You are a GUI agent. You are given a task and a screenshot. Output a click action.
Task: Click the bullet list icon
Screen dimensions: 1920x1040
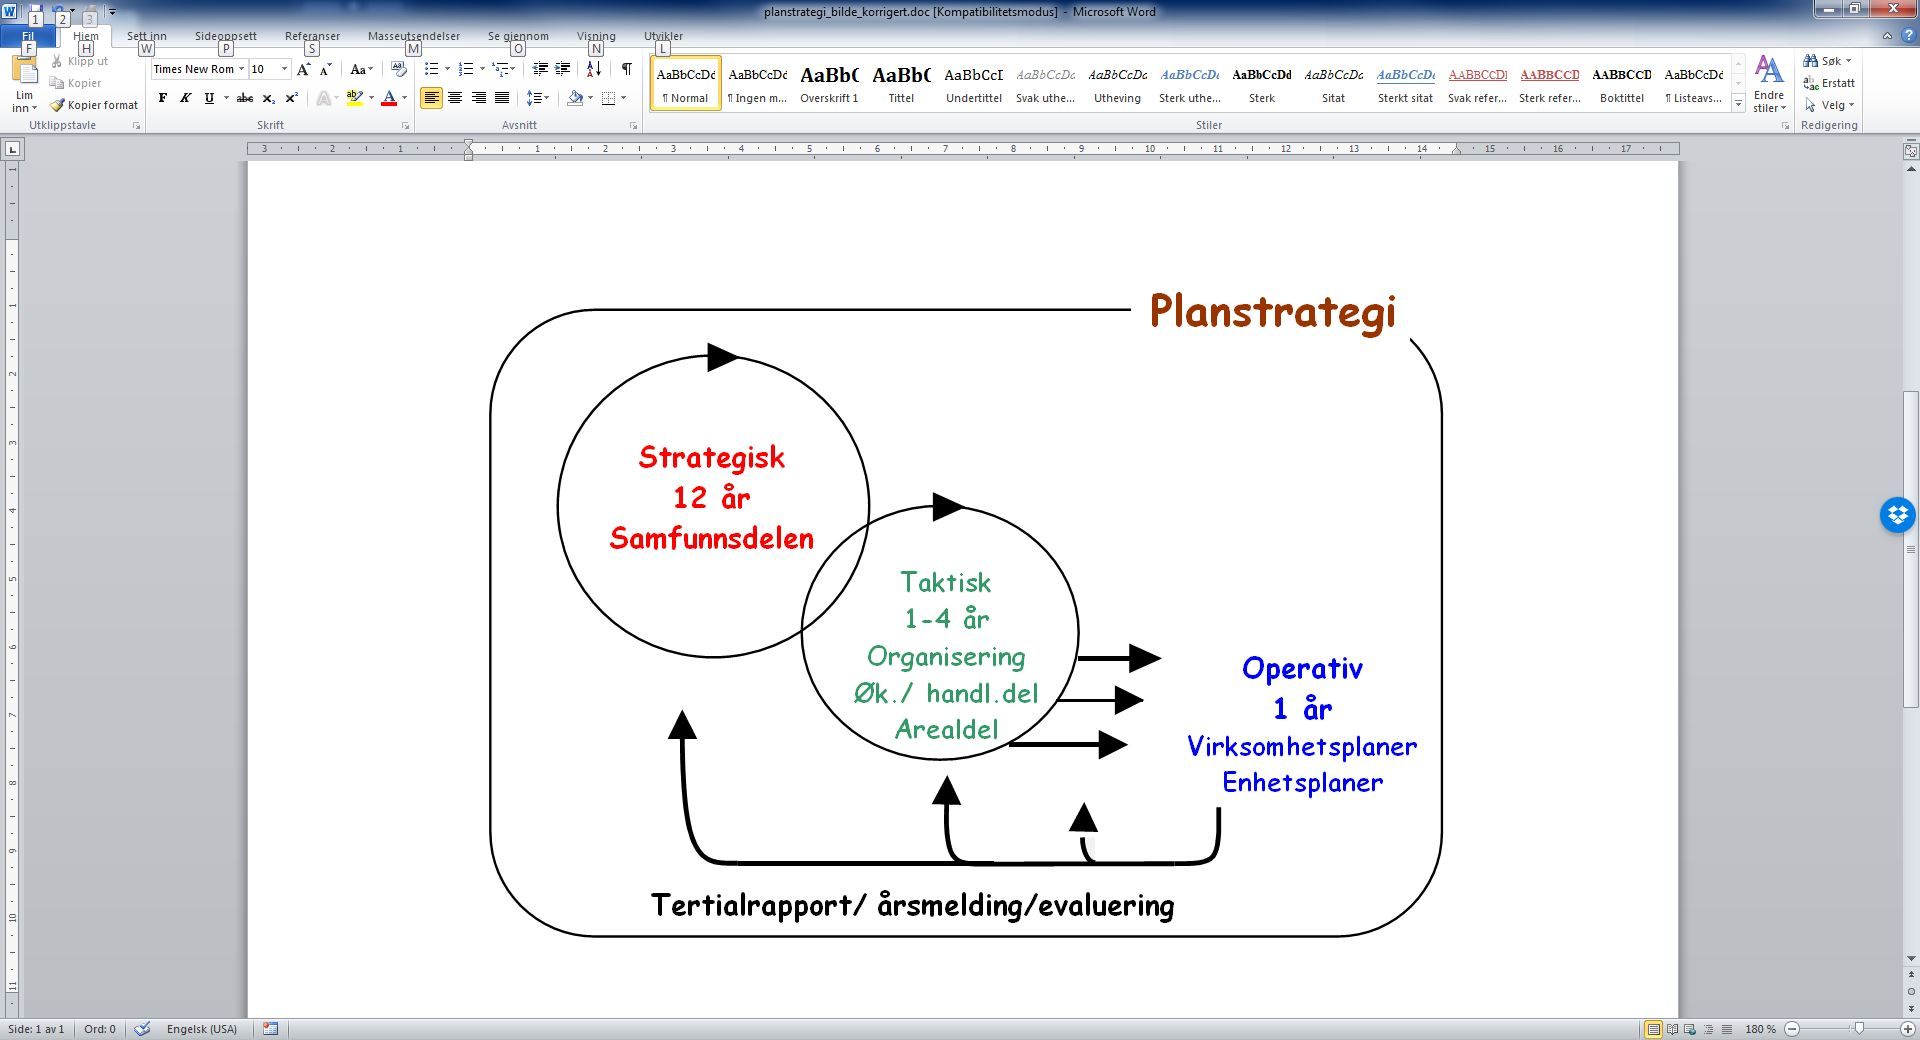pos(431,69)
